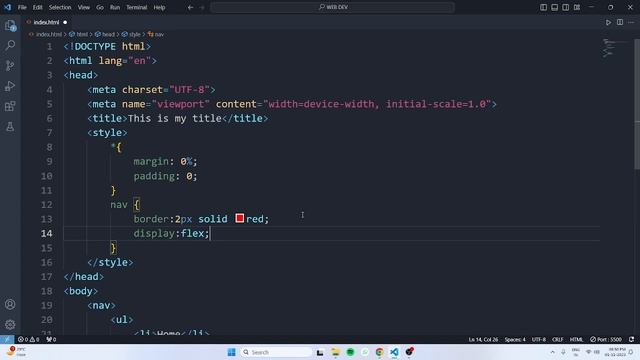Run the file with the play button

point(608,22)
